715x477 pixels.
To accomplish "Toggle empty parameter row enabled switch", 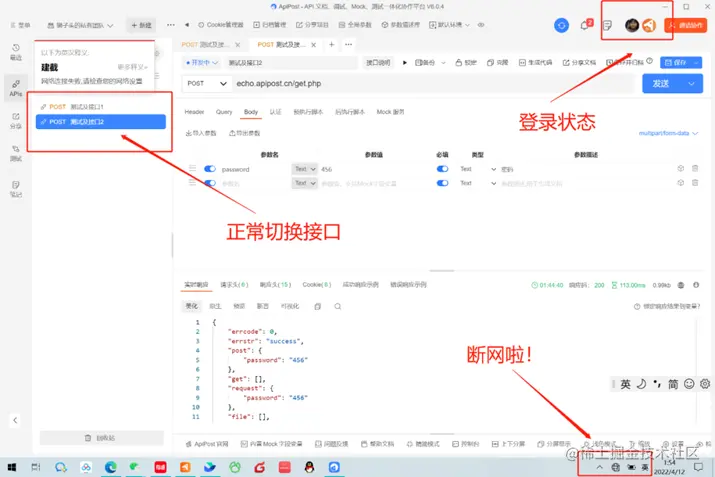I will click(210, 183).
